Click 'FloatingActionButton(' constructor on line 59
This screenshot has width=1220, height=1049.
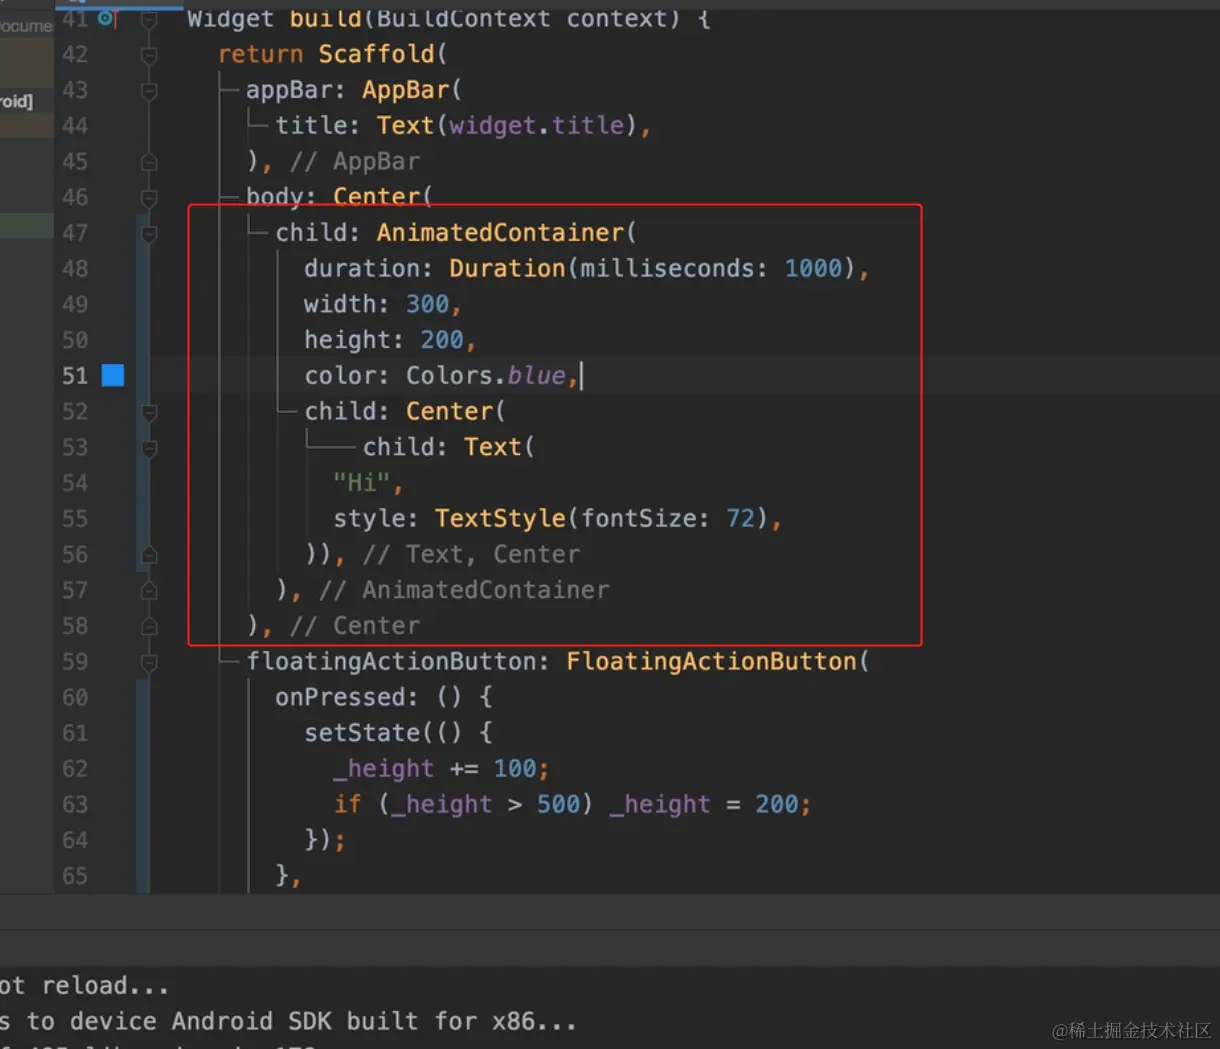click(718, 661)
